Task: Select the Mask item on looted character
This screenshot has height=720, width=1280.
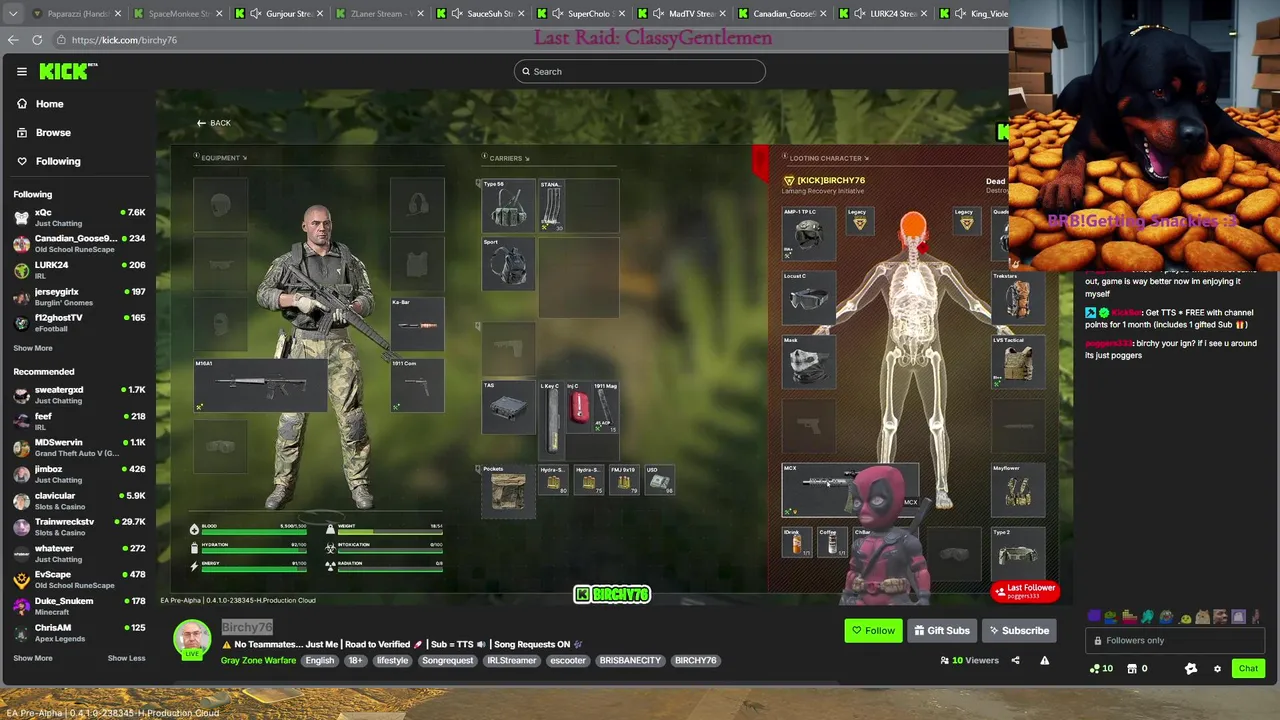Action: [x=808, y=361]
